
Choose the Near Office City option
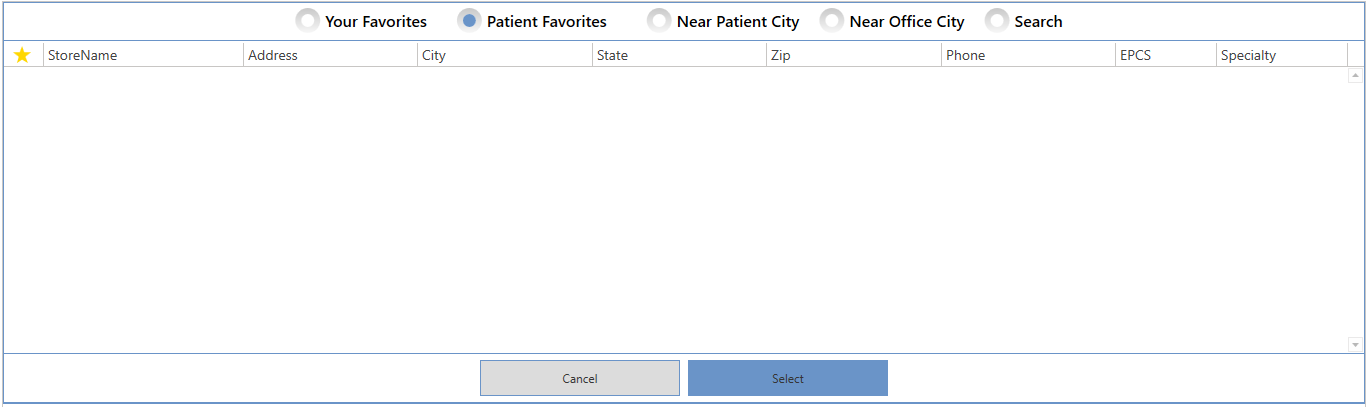pos(832,21)
